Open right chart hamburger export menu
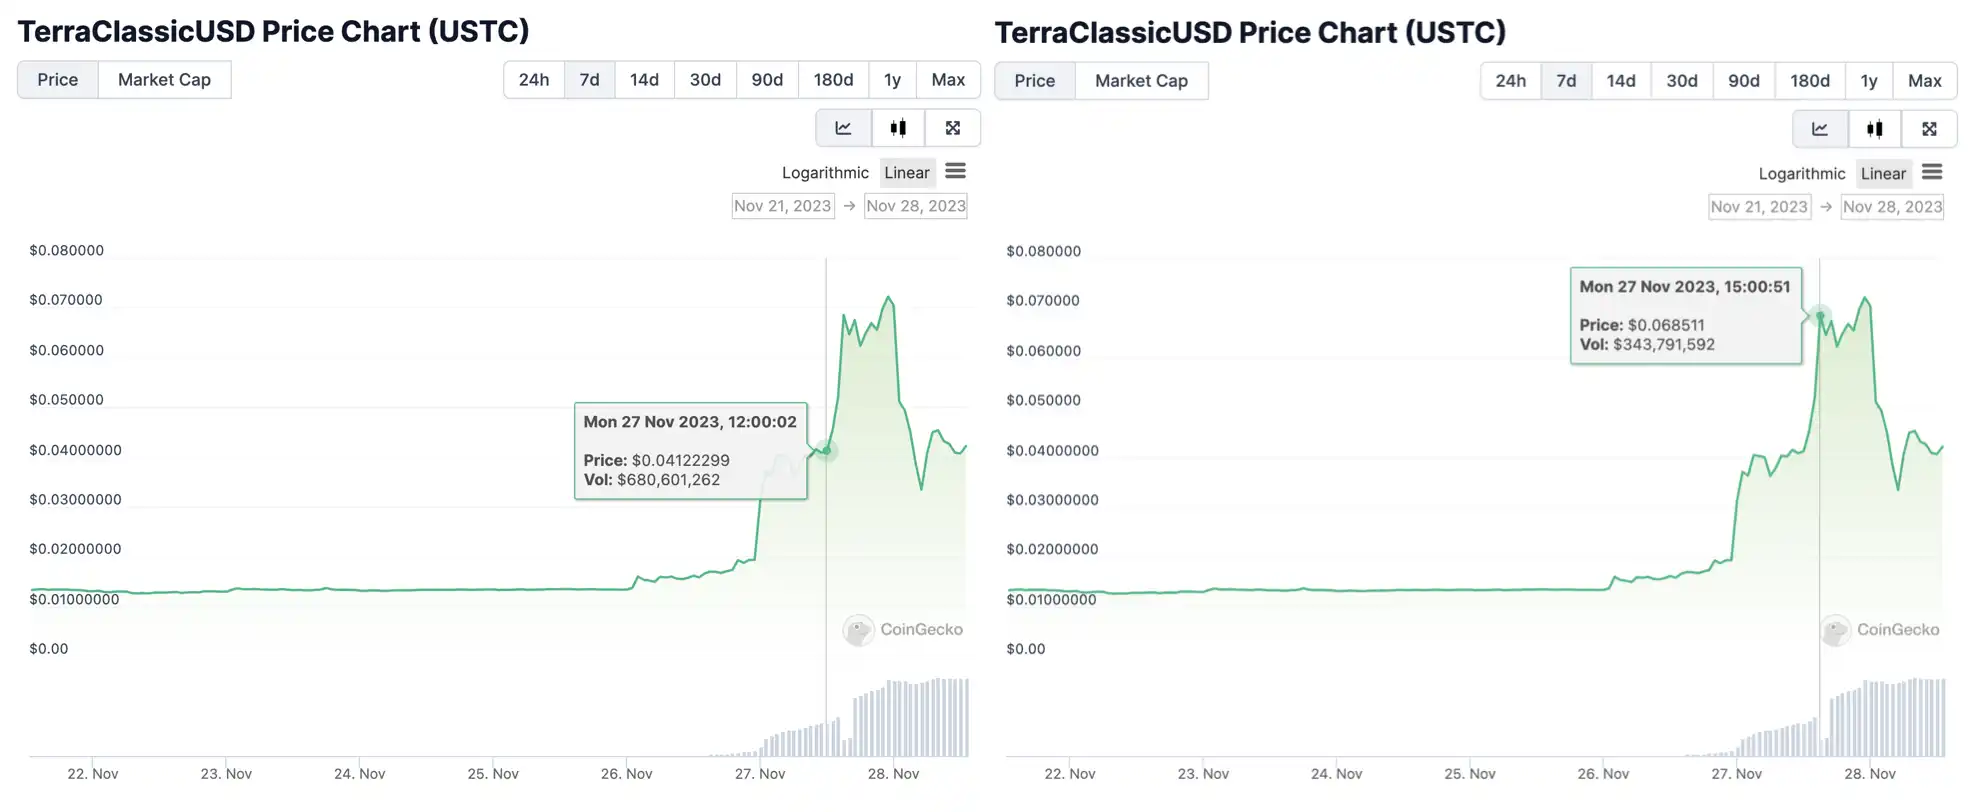 point(1932,172)
